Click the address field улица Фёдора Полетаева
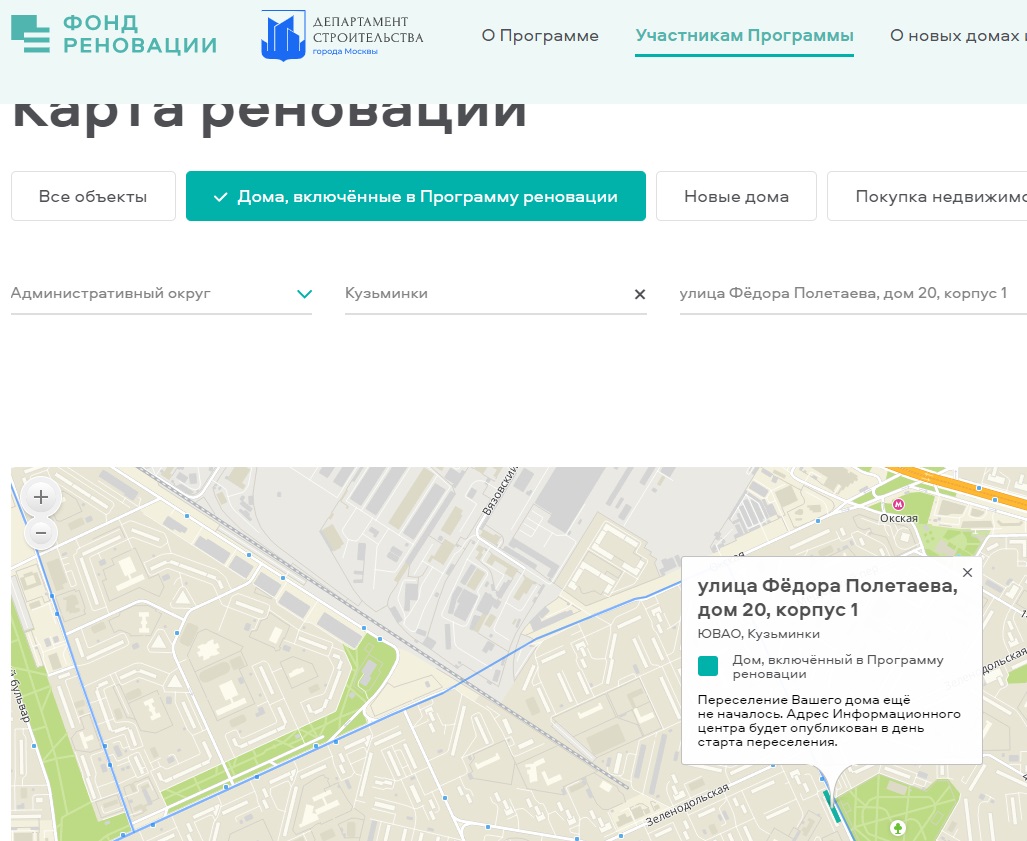This screenshot has width=1027, height=841. click(x=853, y=293)
